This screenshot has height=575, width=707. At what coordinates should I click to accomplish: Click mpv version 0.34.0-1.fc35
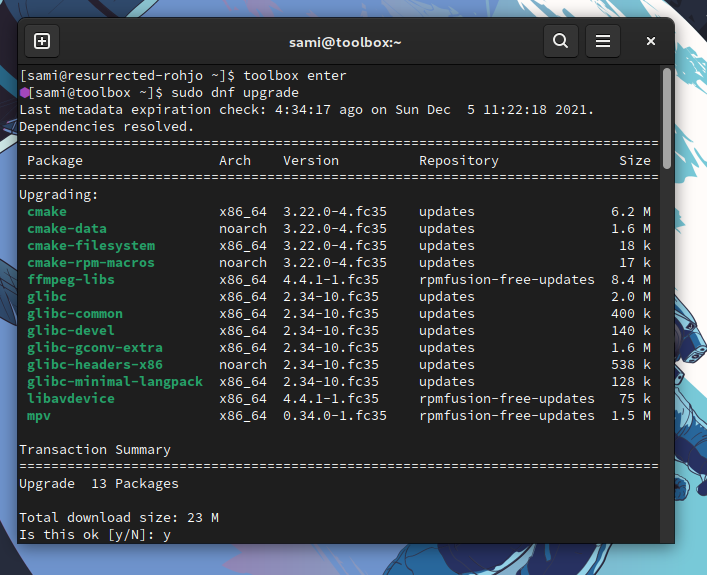coord(335,416)
